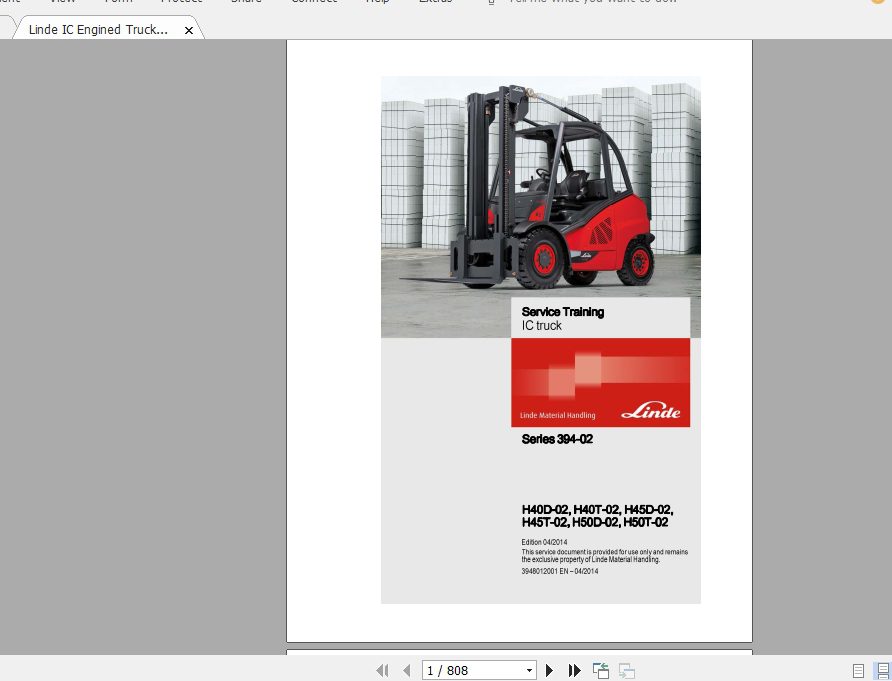Close the Linde IC Engined Truck tab
Screen dimensions: 892x681
click(x=189, y=31)
